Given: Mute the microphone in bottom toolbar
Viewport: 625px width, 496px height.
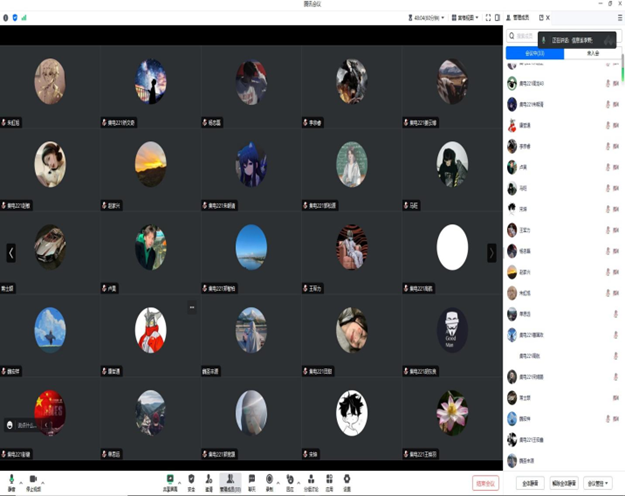Looking at the screenshot, I should tap(12, 480).
